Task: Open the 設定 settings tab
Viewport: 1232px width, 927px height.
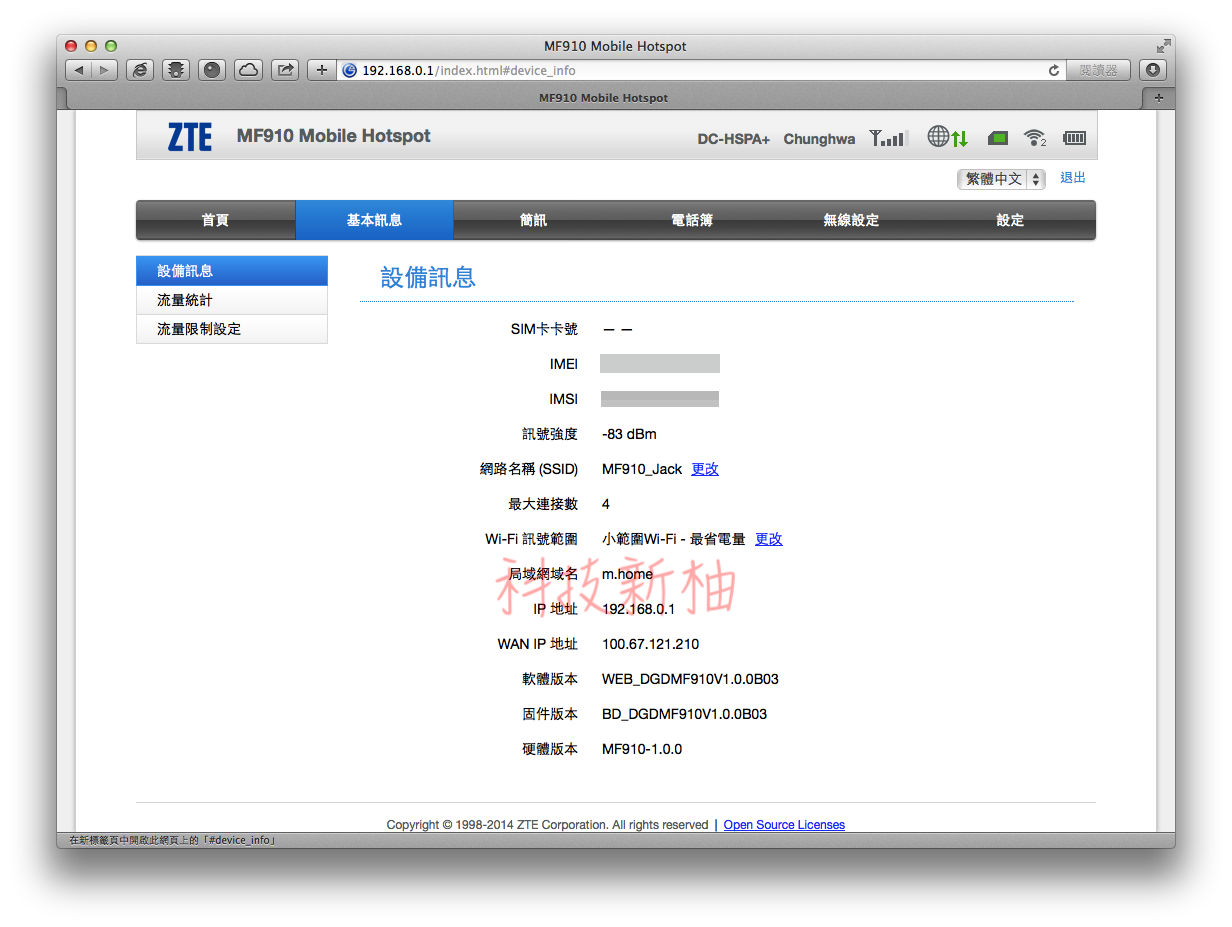Action: point(1010,220)
